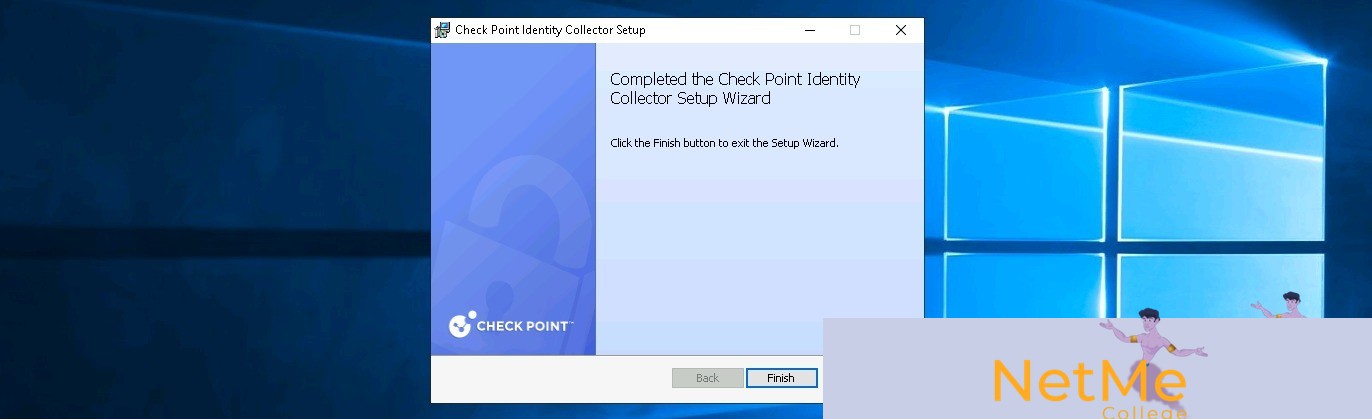Click the disabled maximize button in title bar

(x=854, y=30)
